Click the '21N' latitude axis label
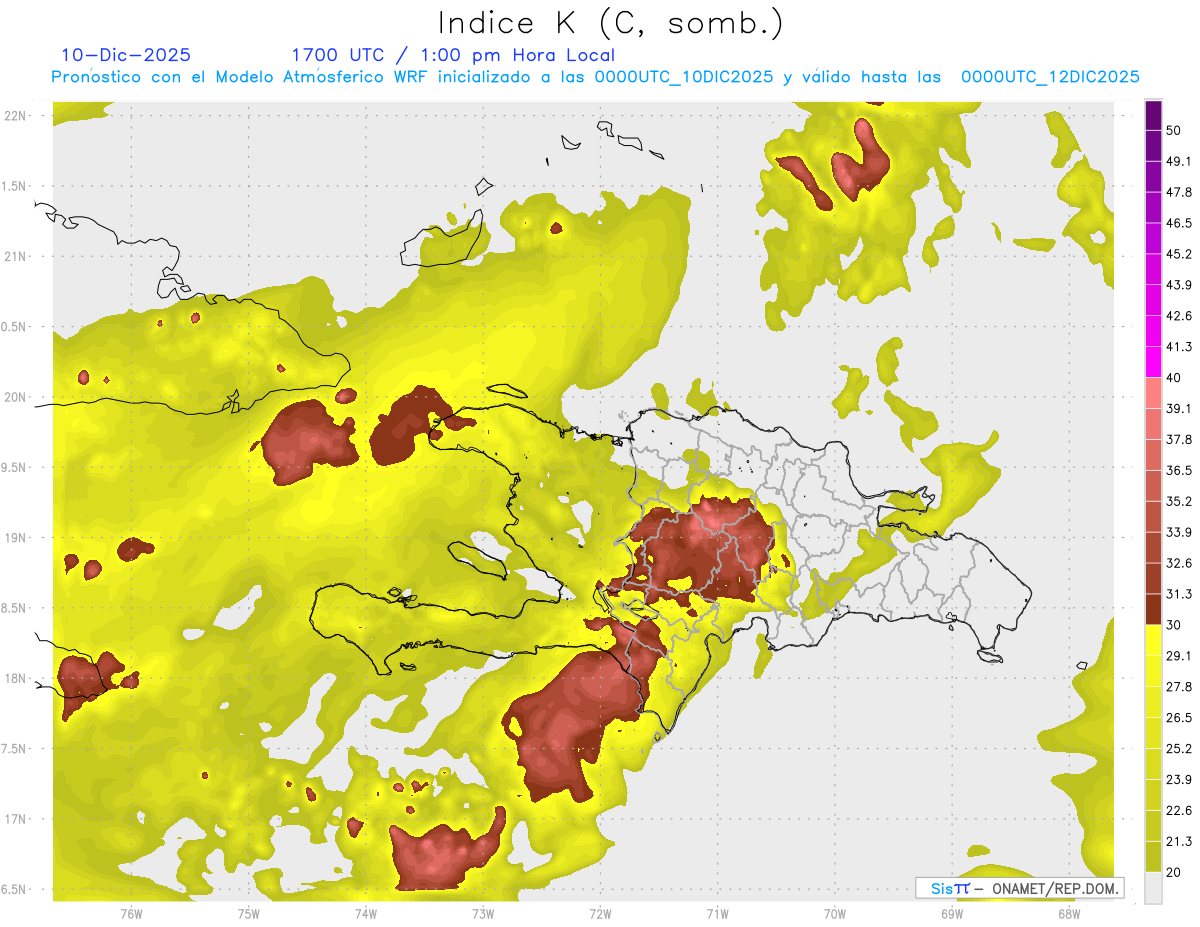 pos(15,256)
